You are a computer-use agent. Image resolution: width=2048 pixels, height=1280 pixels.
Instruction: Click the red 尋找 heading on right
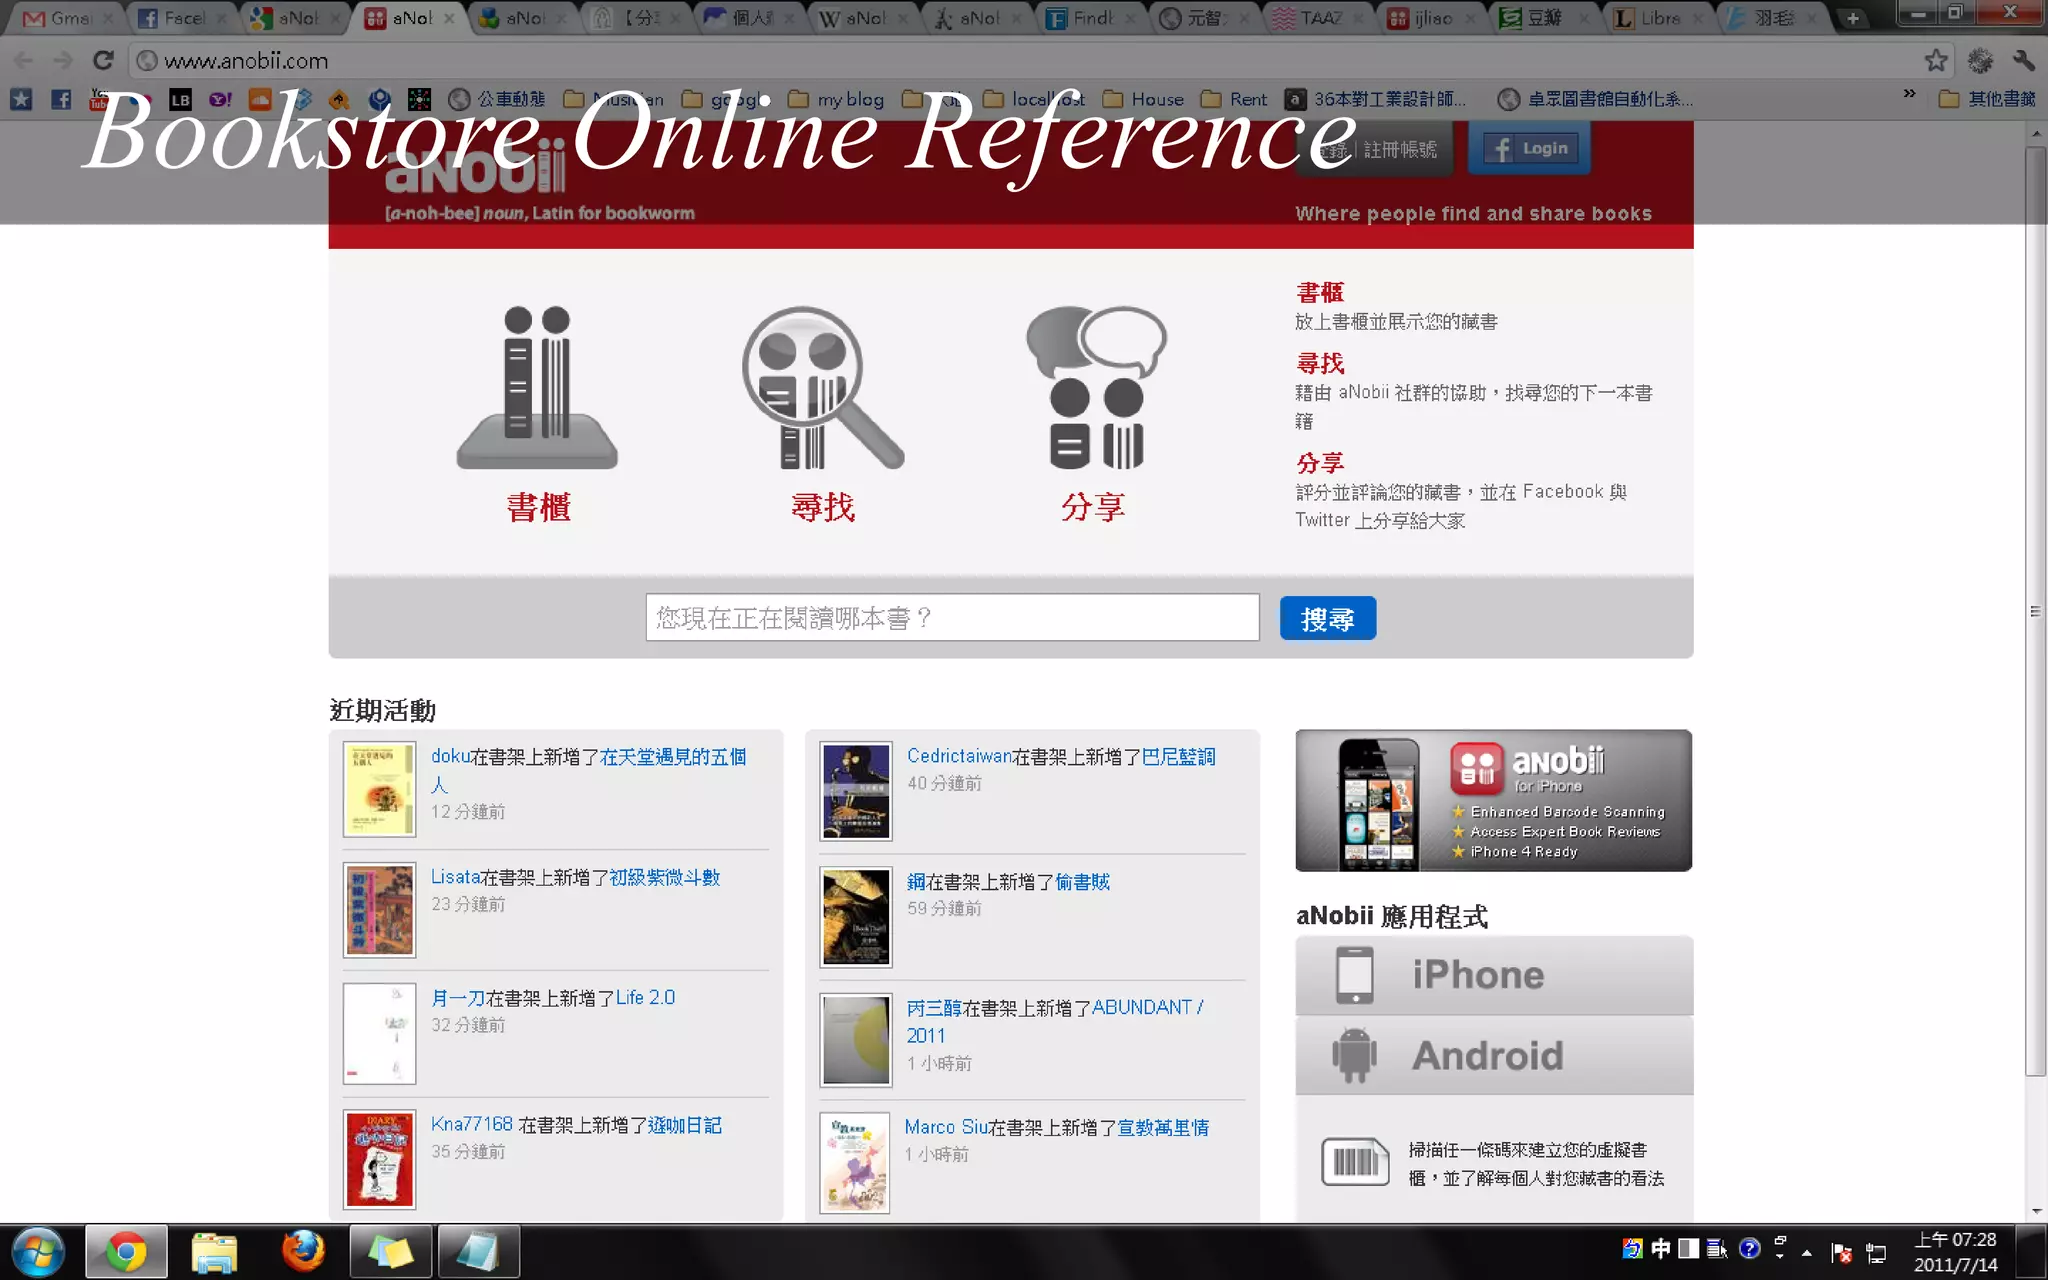point(1320,363)
